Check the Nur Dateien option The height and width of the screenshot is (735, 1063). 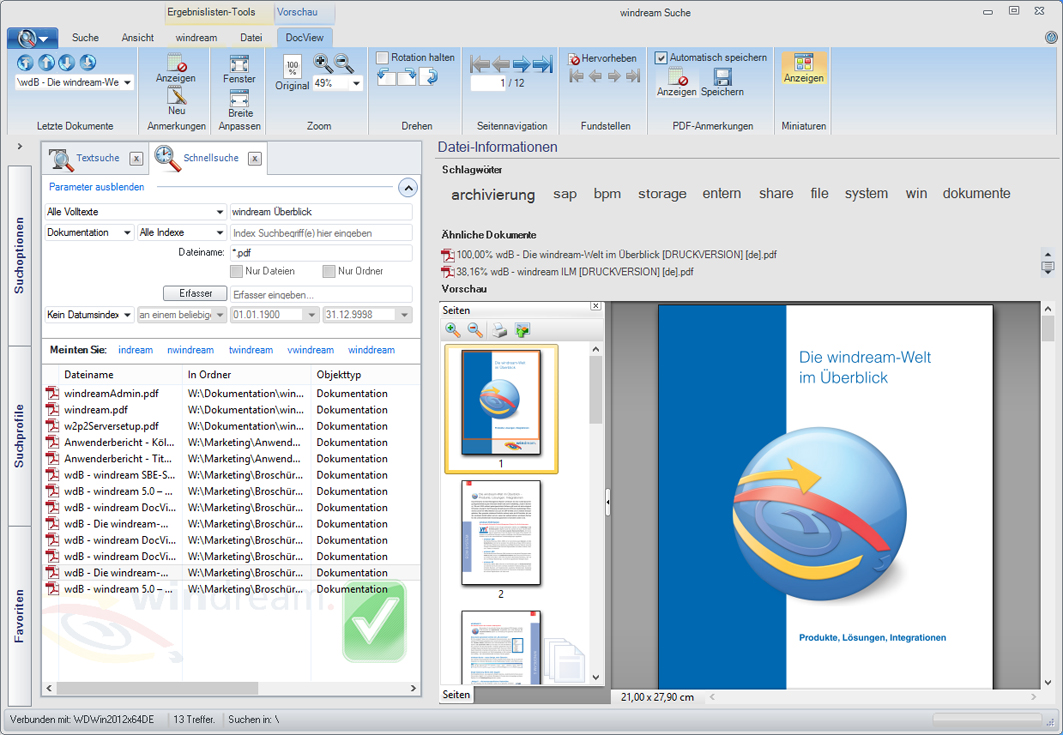tap(237, 271)
